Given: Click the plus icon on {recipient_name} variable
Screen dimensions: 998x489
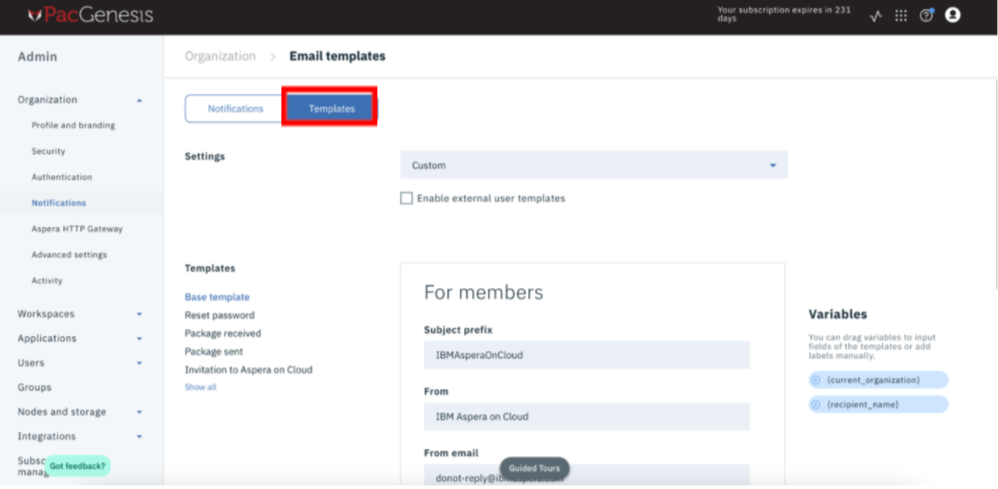Looking at the screenshot, I should tap(816, 404).
